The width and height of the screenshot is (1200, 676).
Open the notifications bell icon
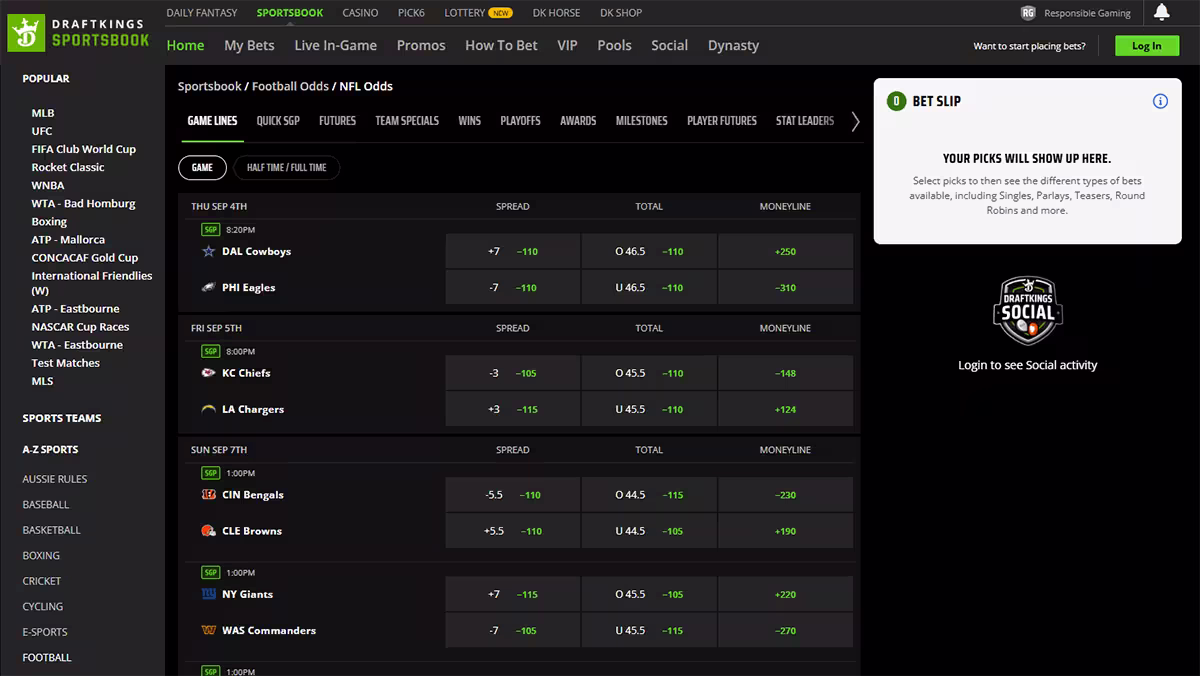1161,12
